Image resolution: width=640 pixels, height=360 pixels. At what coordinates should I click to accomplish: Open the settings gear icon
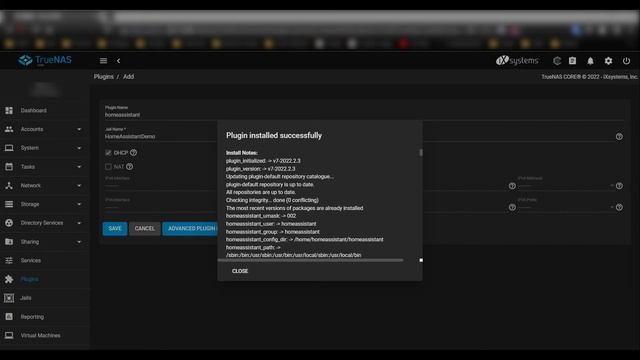point(608,61)
